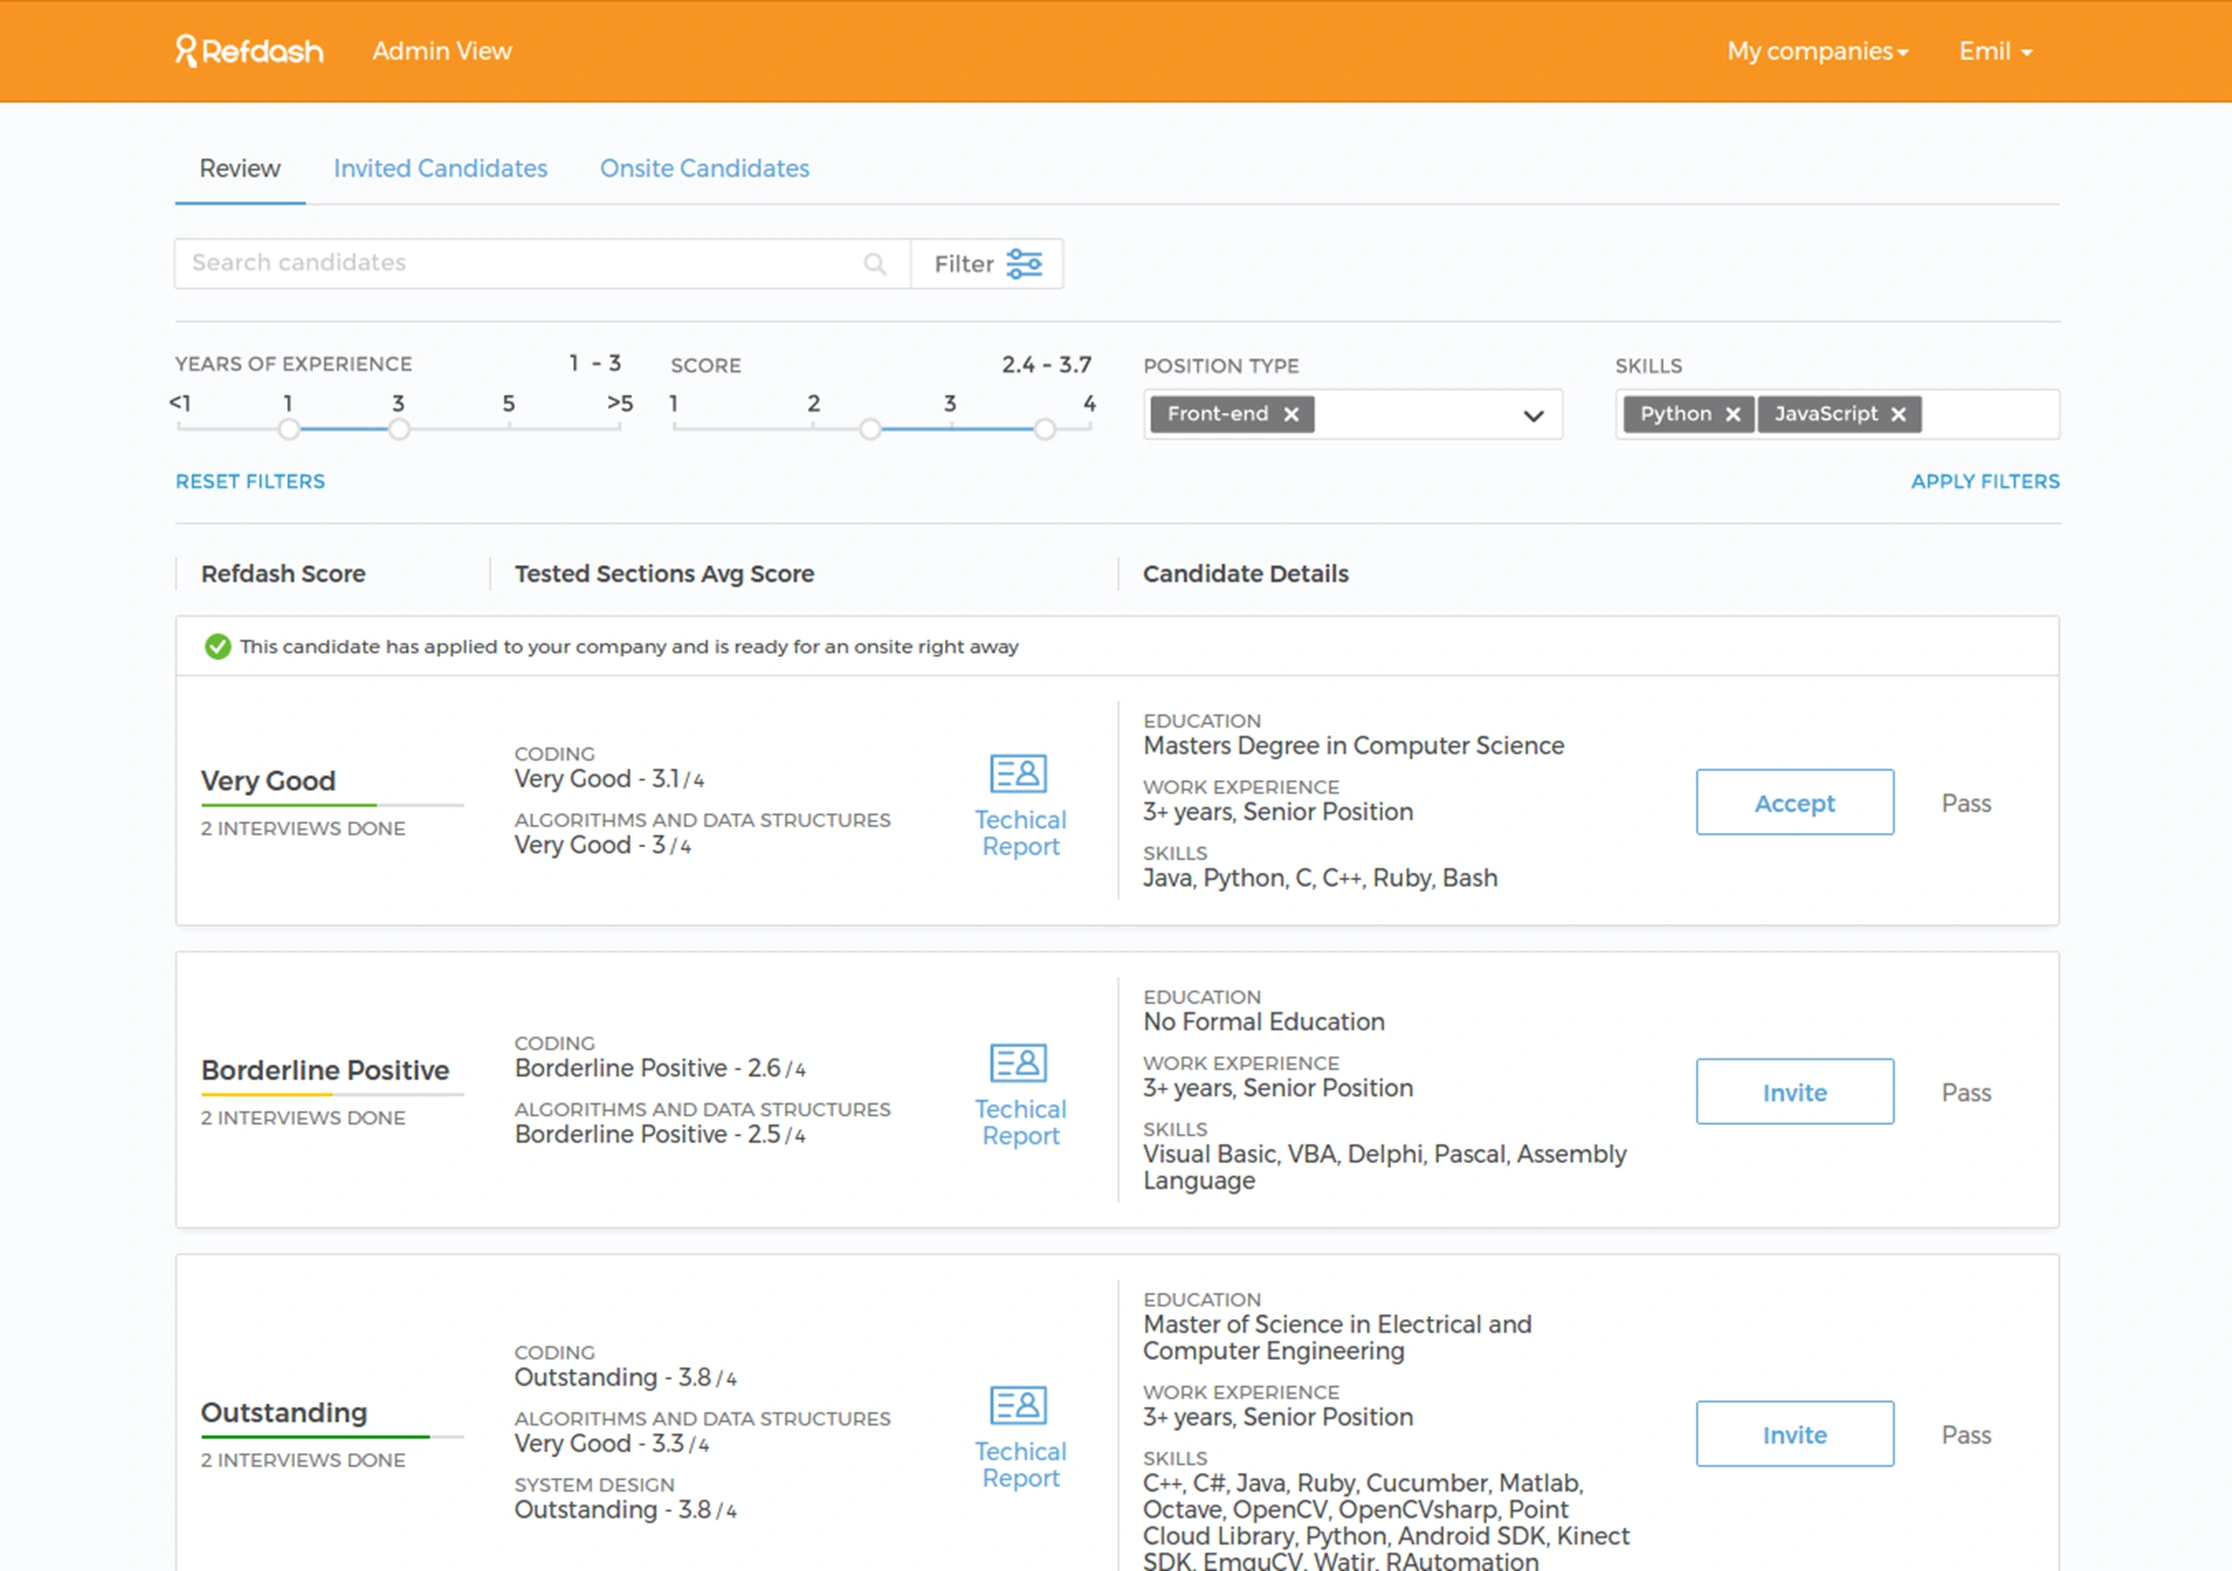Viewport: 2232px width, 1571px height.
Task: Click the Refdash logo
Action: [x=249, y=51]
